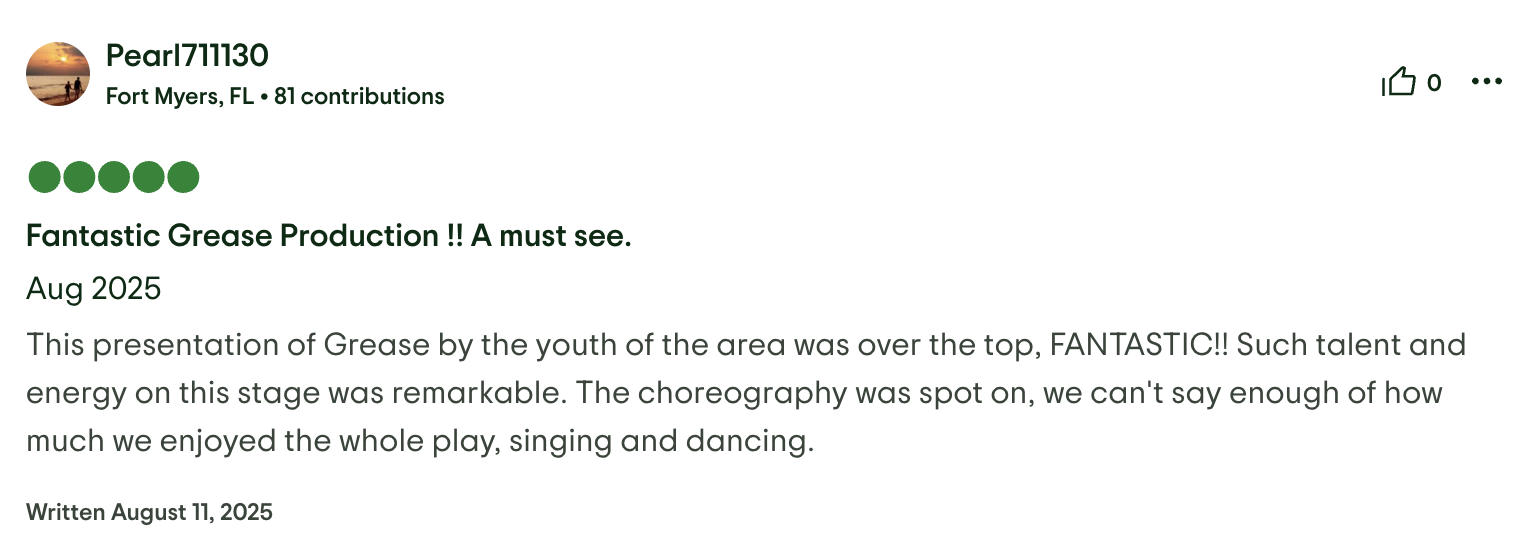This screenshot has height=536, width=1534.
Task: Click the first green rating bubble
Action: coord(44,178)
